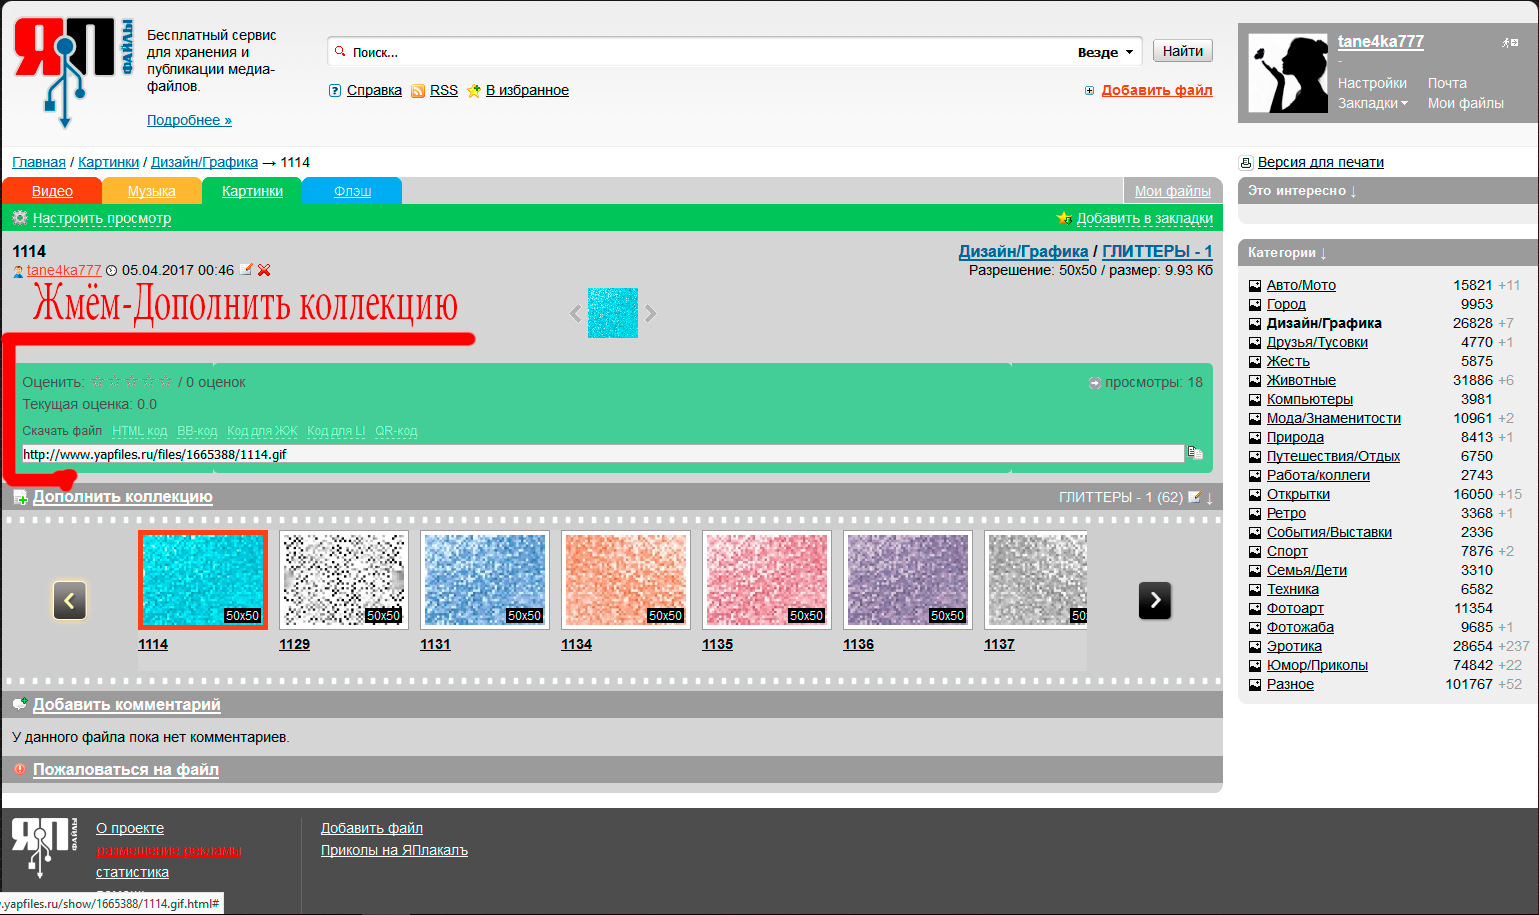Edit the ГЛИТТЕРЫ - 1 collection via pencil icon

1194,497
